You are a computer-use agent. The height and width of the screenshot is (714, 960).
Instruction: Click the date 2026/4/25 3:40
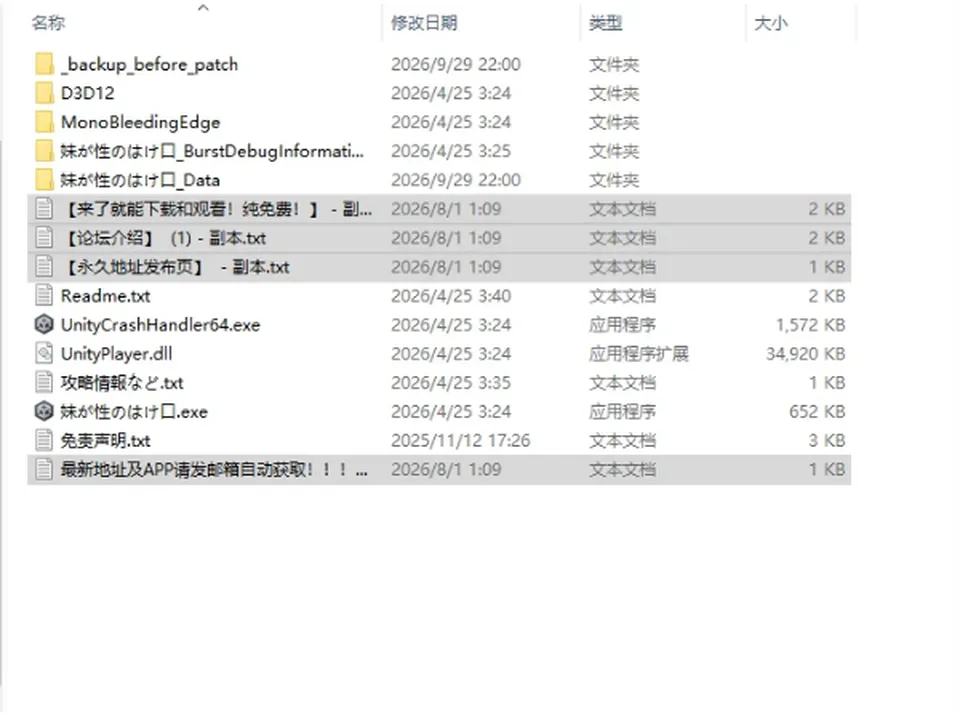pyautogui.click(x=451, y=296)
